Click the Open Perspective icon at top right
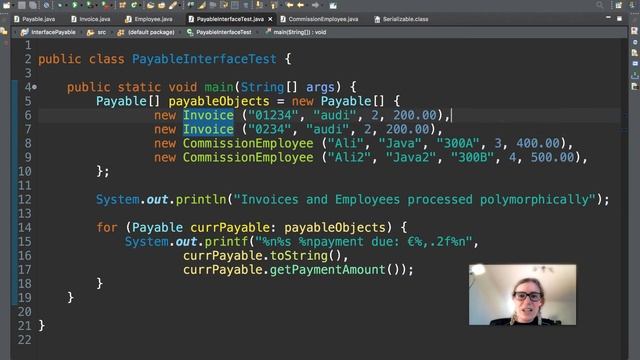 click(x=619, y=5)
